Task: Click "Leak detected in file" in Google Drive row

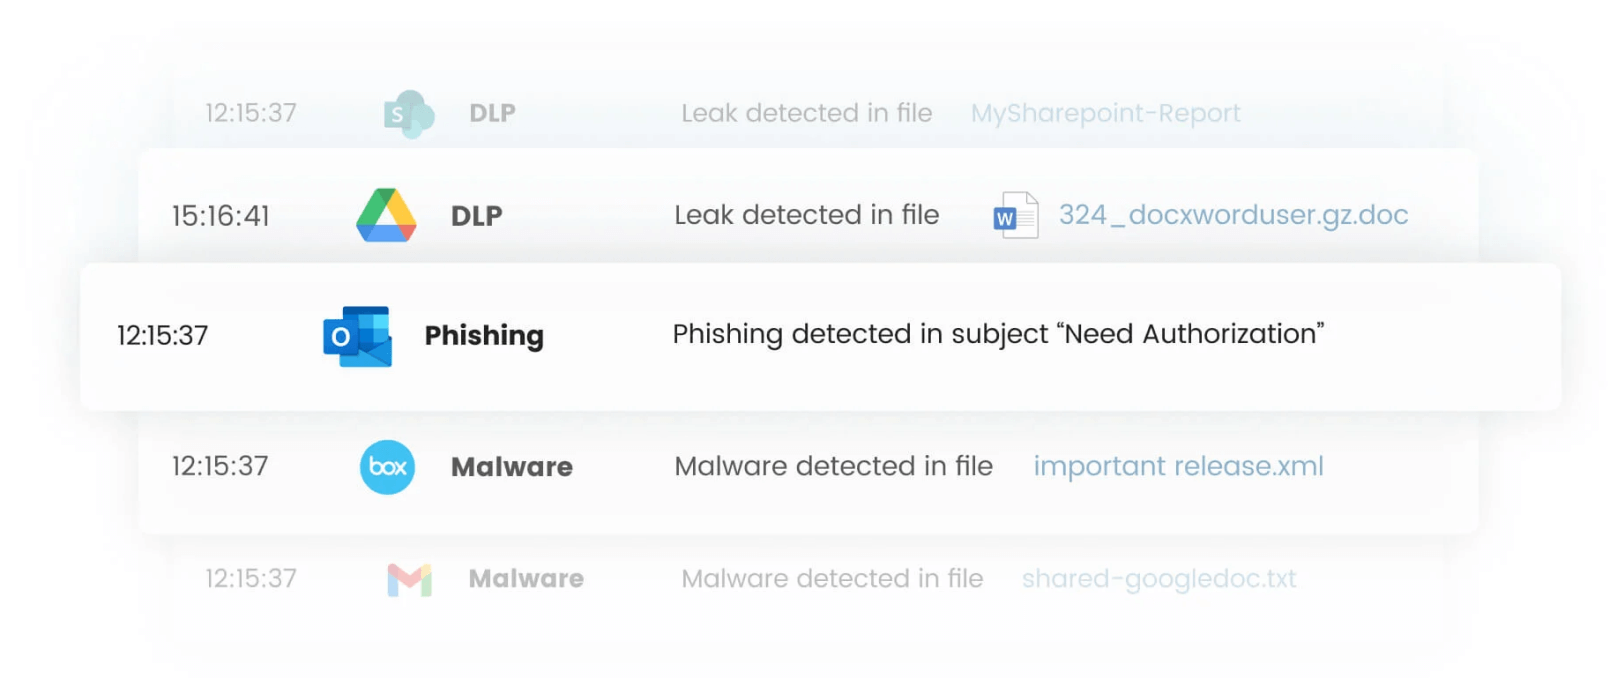Action: (807, 215)
